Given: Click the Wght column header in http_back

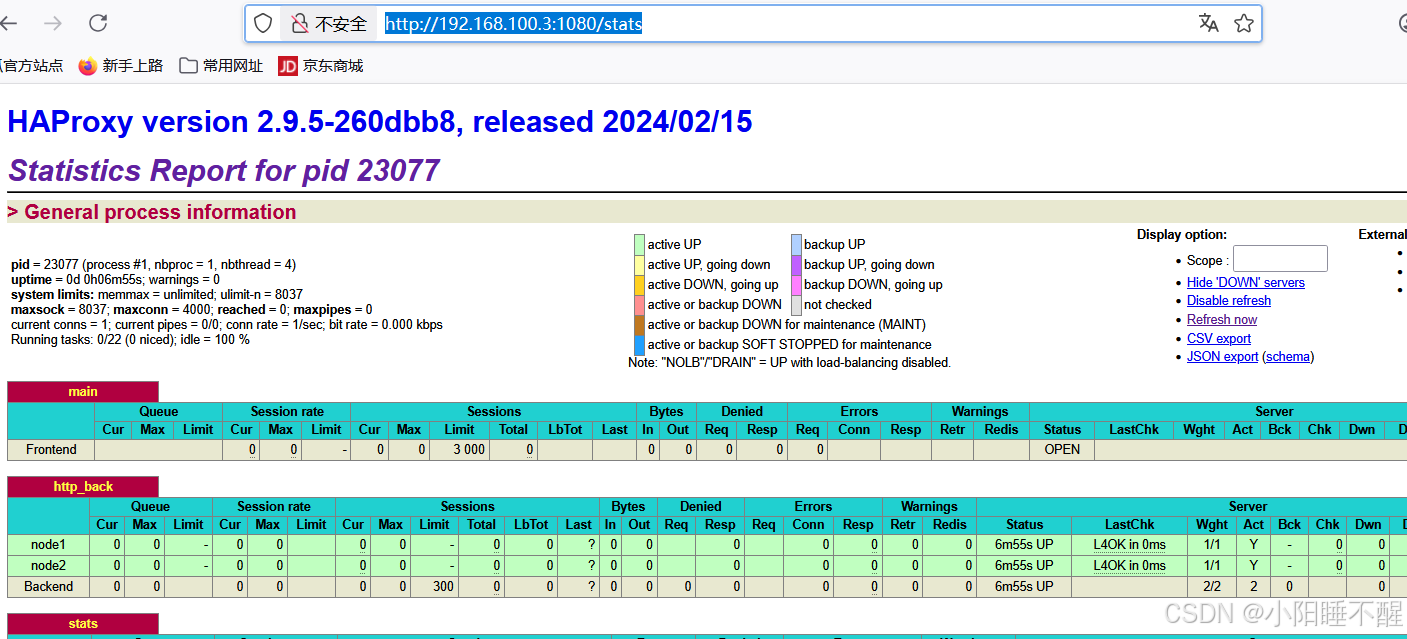Looking at the screenshot, I should [1212, 525].
